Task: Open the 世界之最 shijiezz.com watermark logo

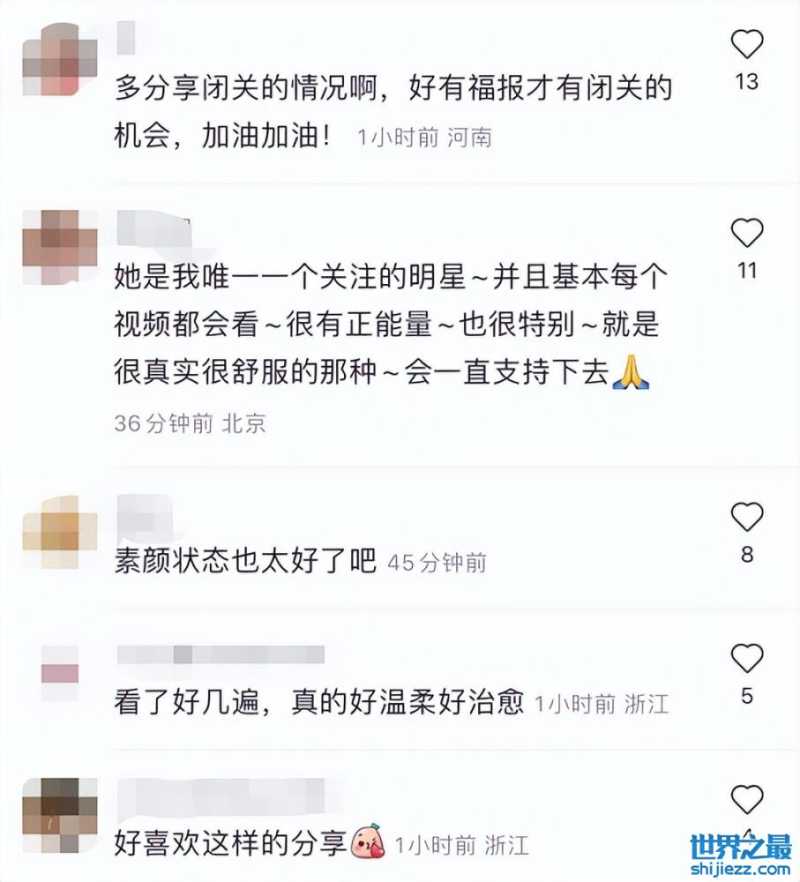Action: [741, 856]
